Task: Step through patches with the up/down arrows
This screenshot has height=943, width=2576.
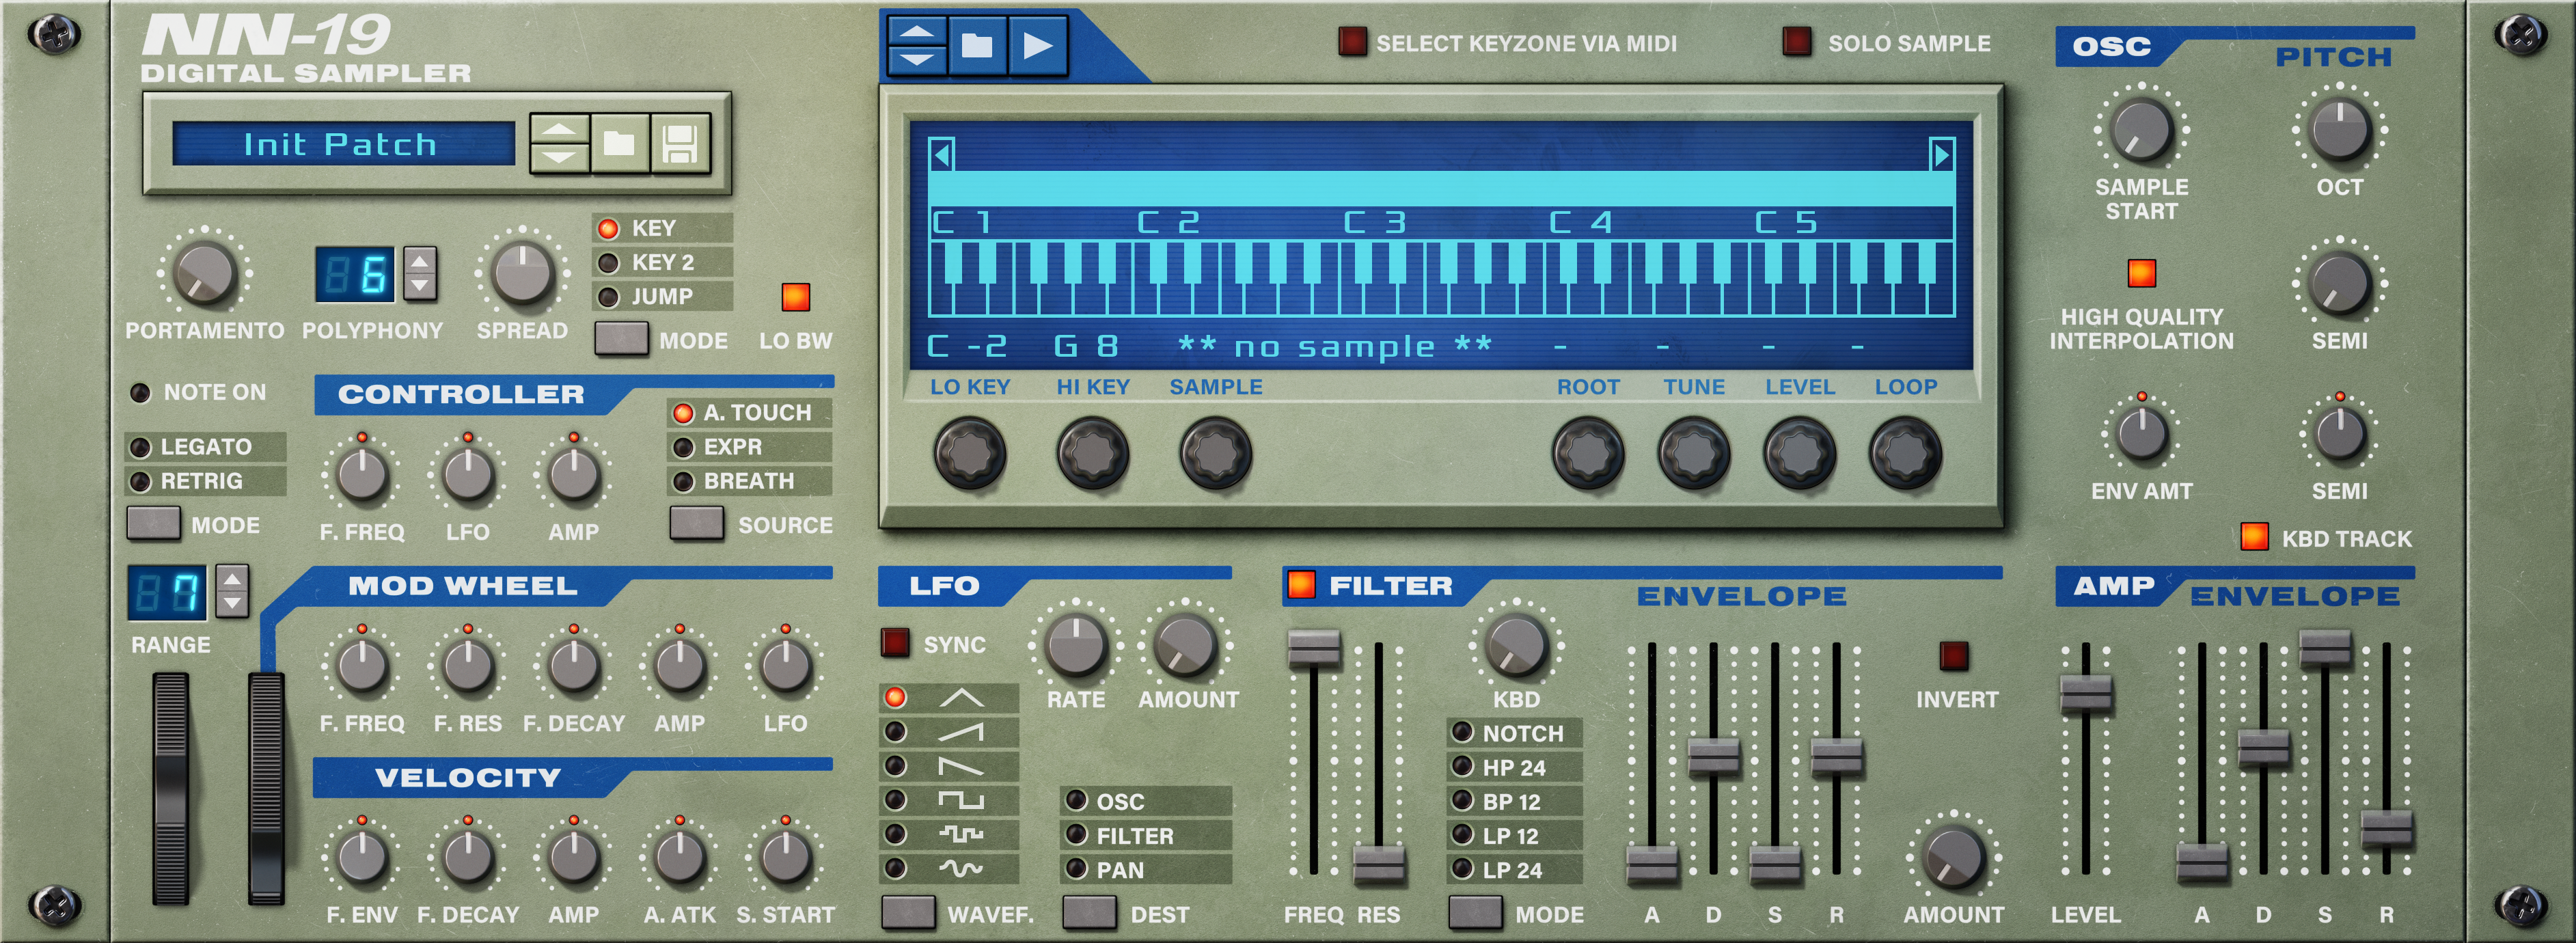Action: [559, 144]
